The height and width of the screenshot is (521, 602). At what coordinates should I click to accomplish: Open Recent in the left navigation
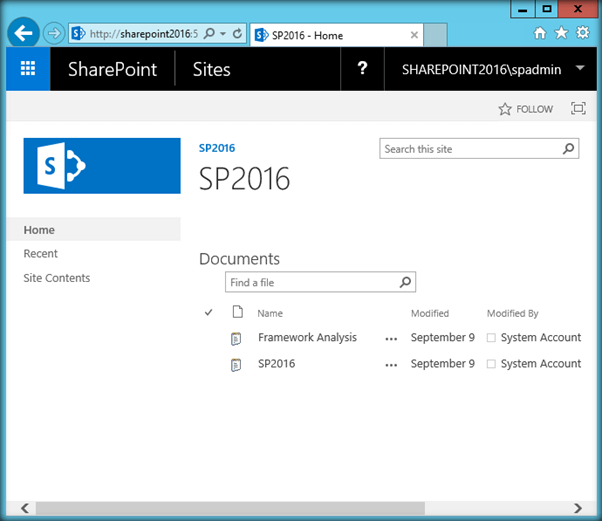pos(40,253)
